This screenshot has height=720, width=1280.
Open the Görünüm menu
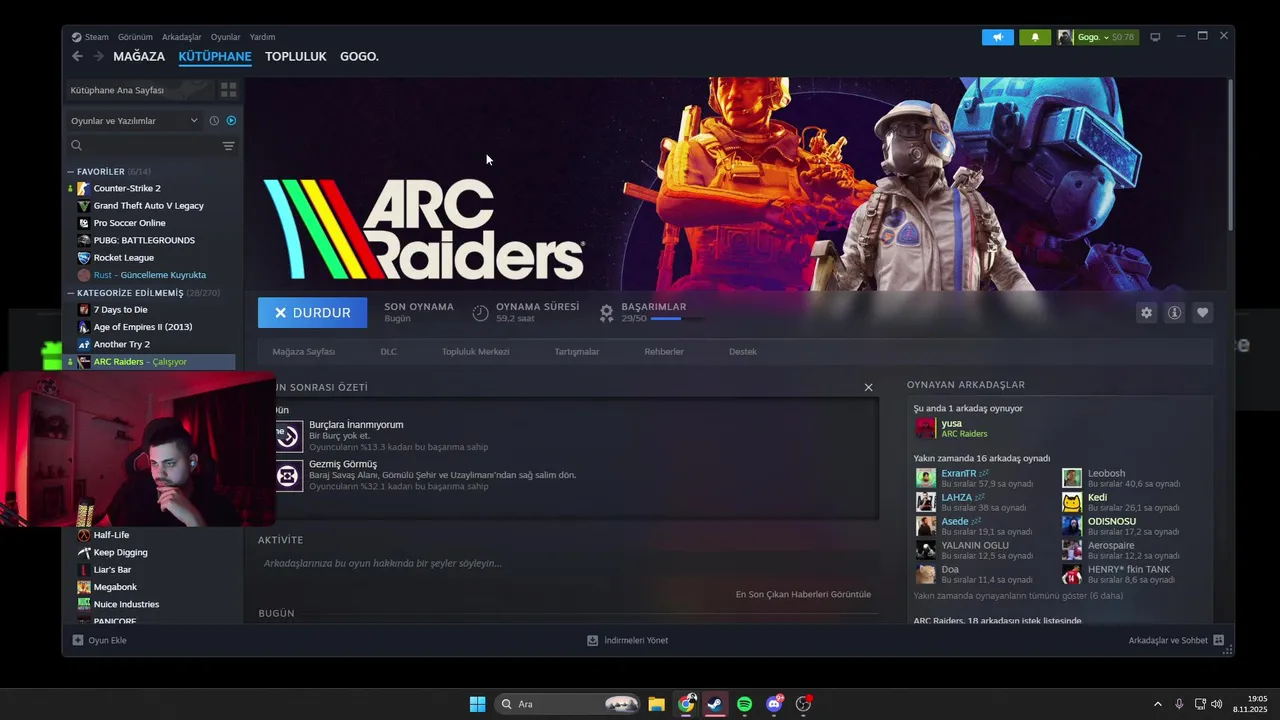tap(135, 37)
